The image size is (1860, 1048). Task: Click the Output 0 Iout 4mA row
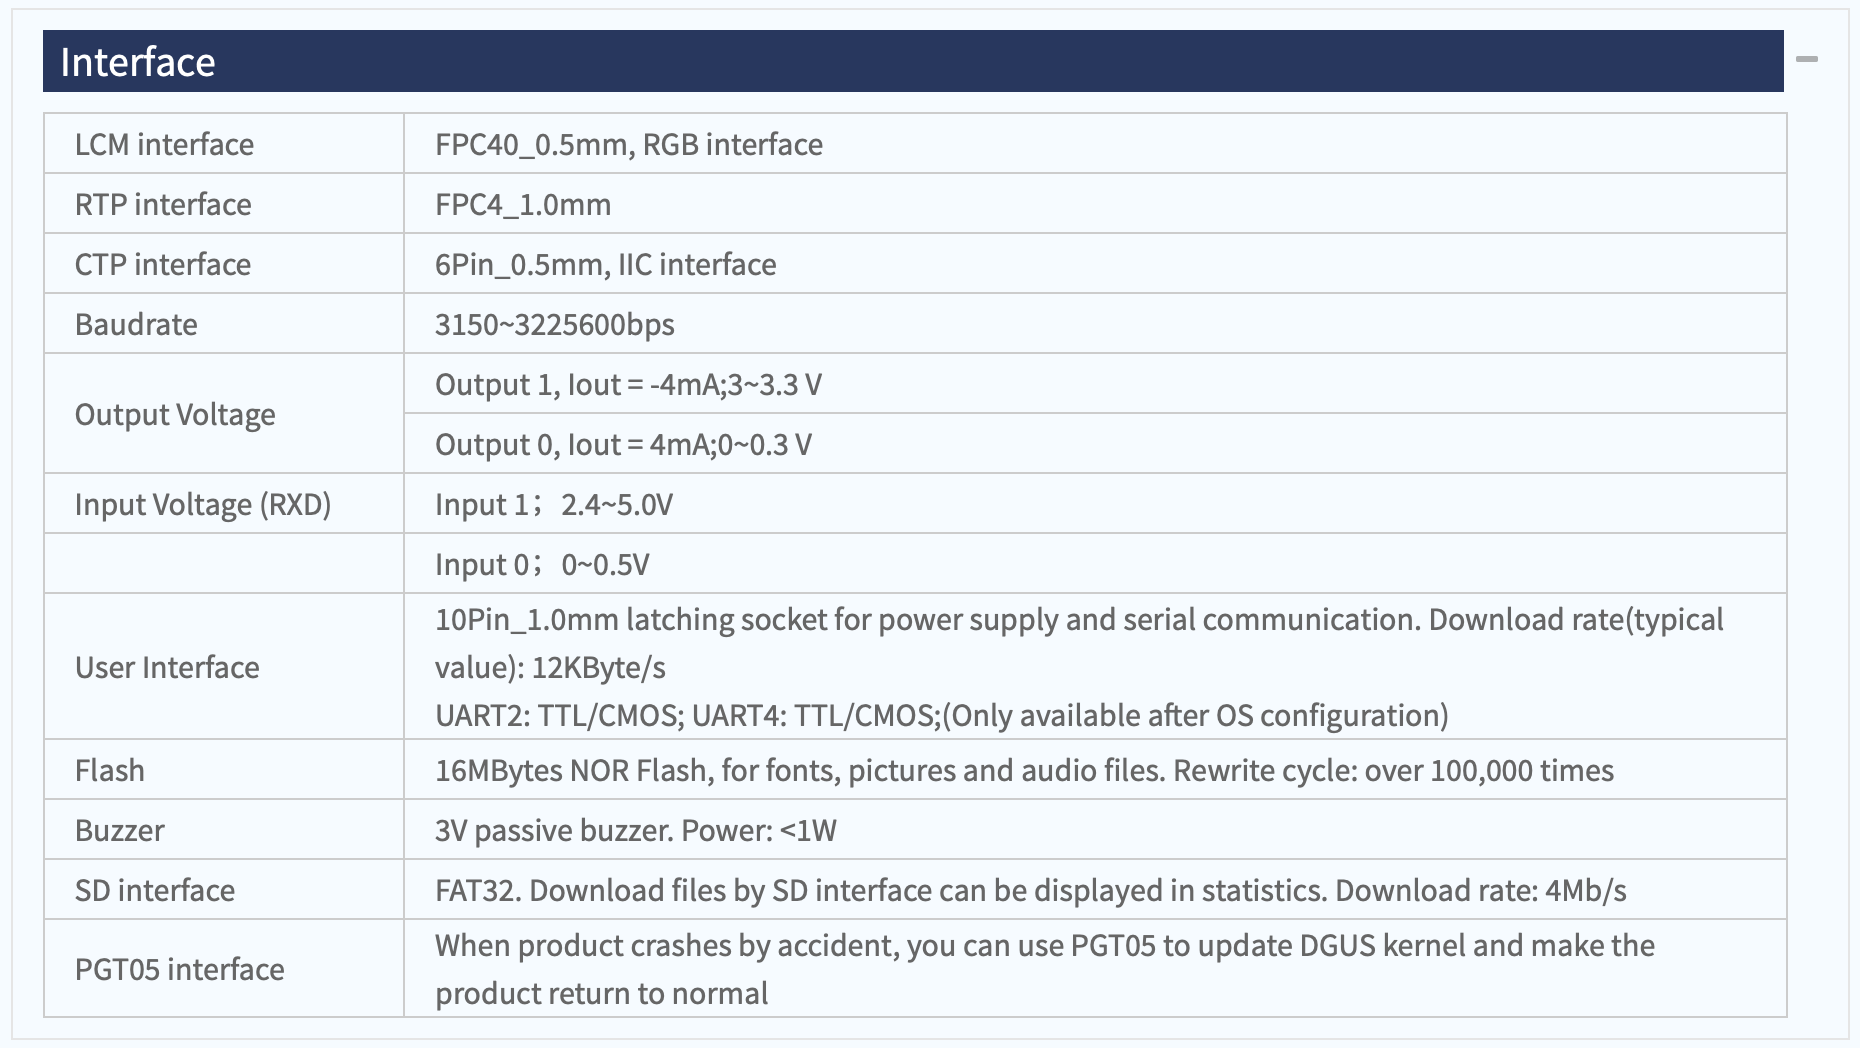1095,444
